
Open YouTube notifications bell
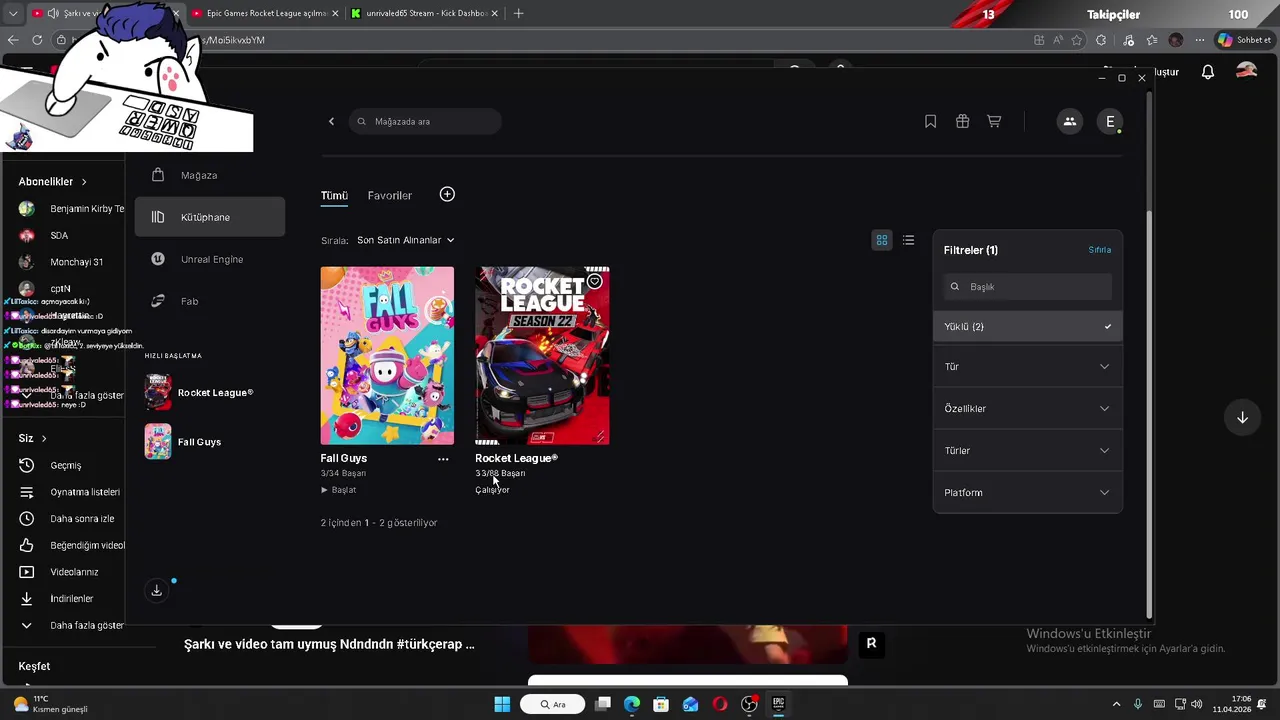pos(1208,72)
